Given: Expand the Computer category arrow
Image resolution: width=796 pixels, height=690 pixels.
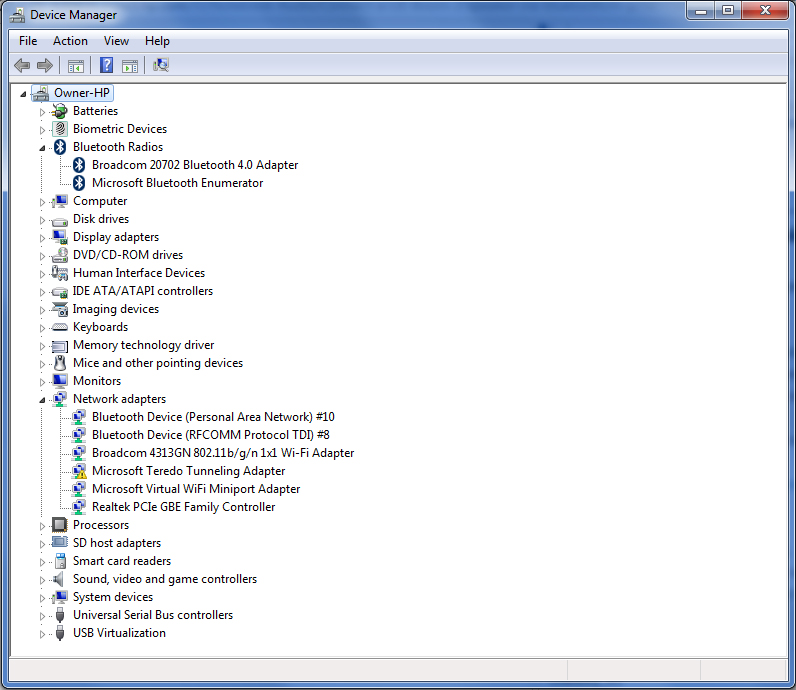Looking at the screenshot, I should [x=42, y=202].
